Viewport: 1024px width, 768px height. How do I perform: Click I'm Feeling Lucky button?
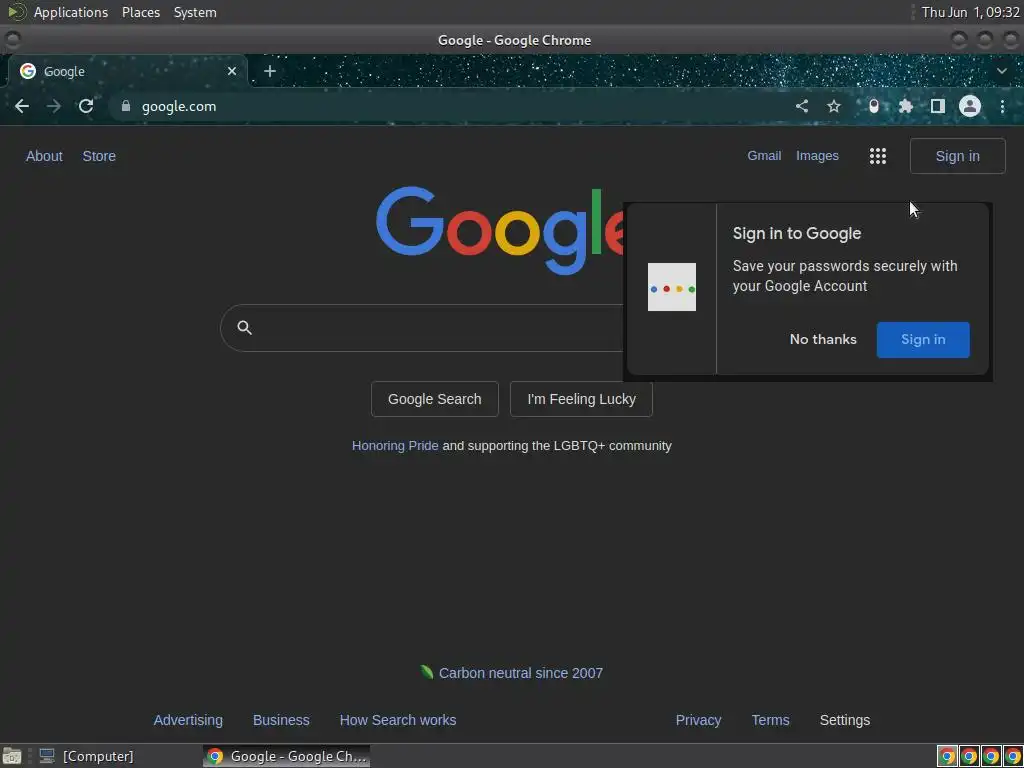(x=581, y=399)
